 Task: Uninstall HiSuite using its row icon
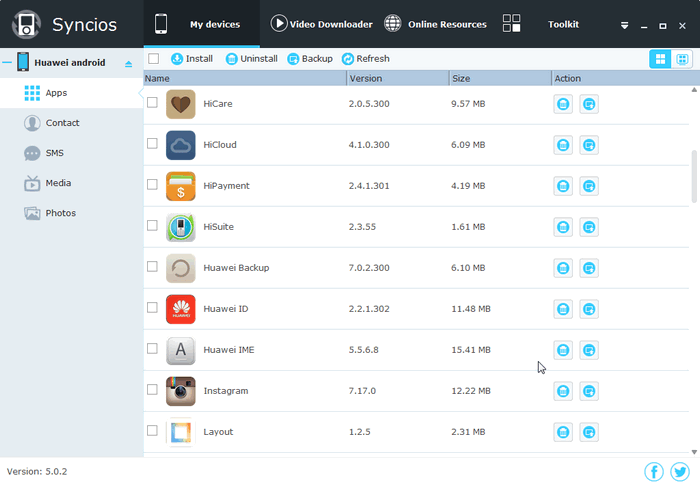[563, 227]
